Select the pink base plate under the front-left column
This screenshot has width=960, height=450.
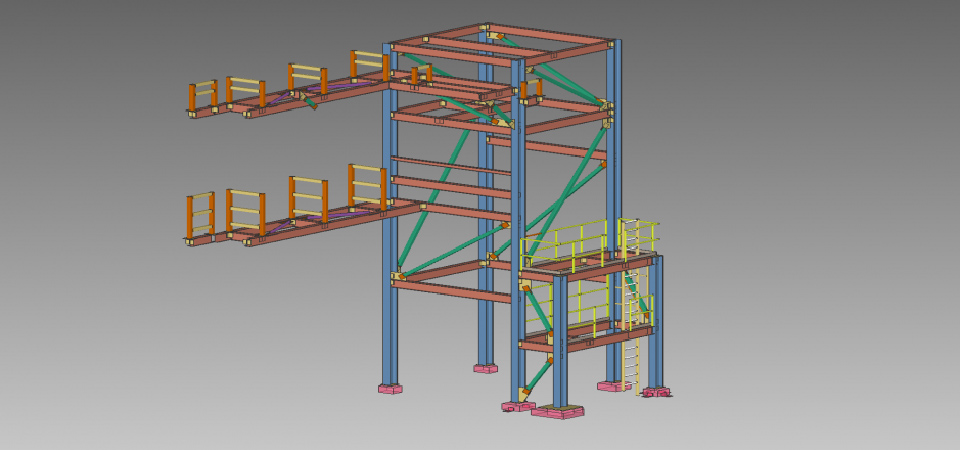click(x=390, y=388)
